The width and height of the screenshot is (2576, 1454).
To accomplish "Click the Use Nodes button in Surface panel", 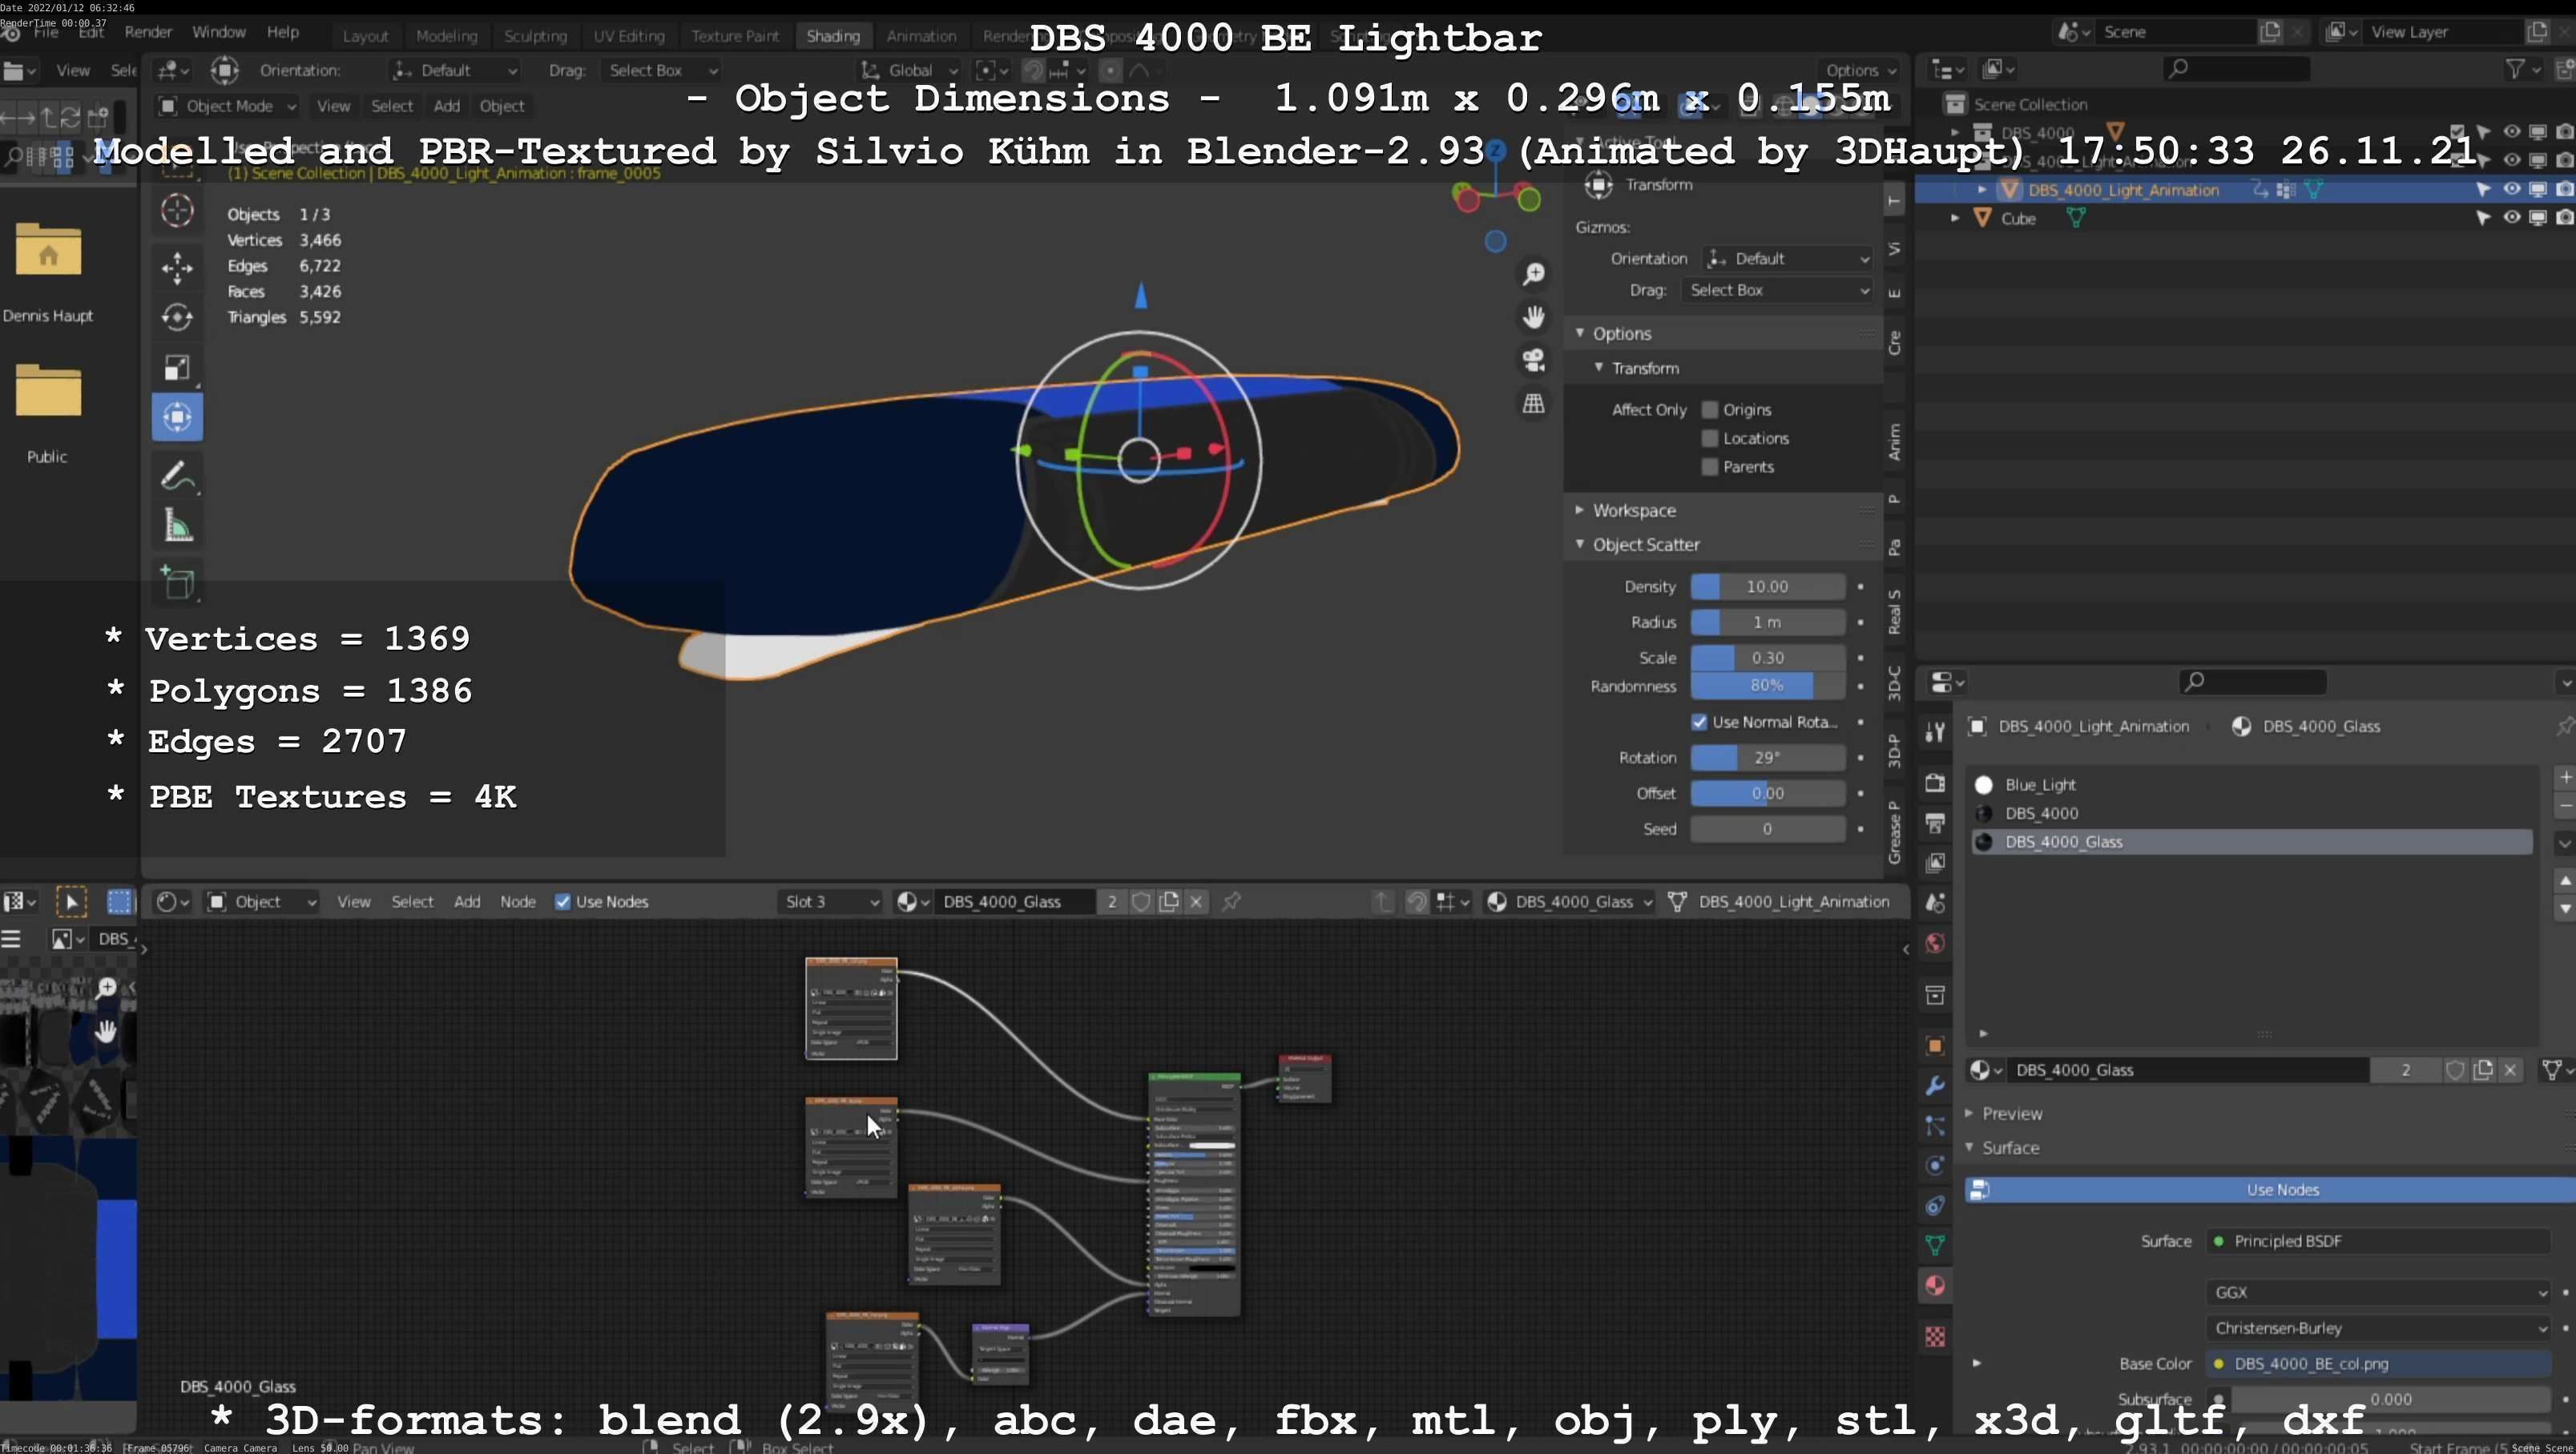I will click(2271, 1189).
